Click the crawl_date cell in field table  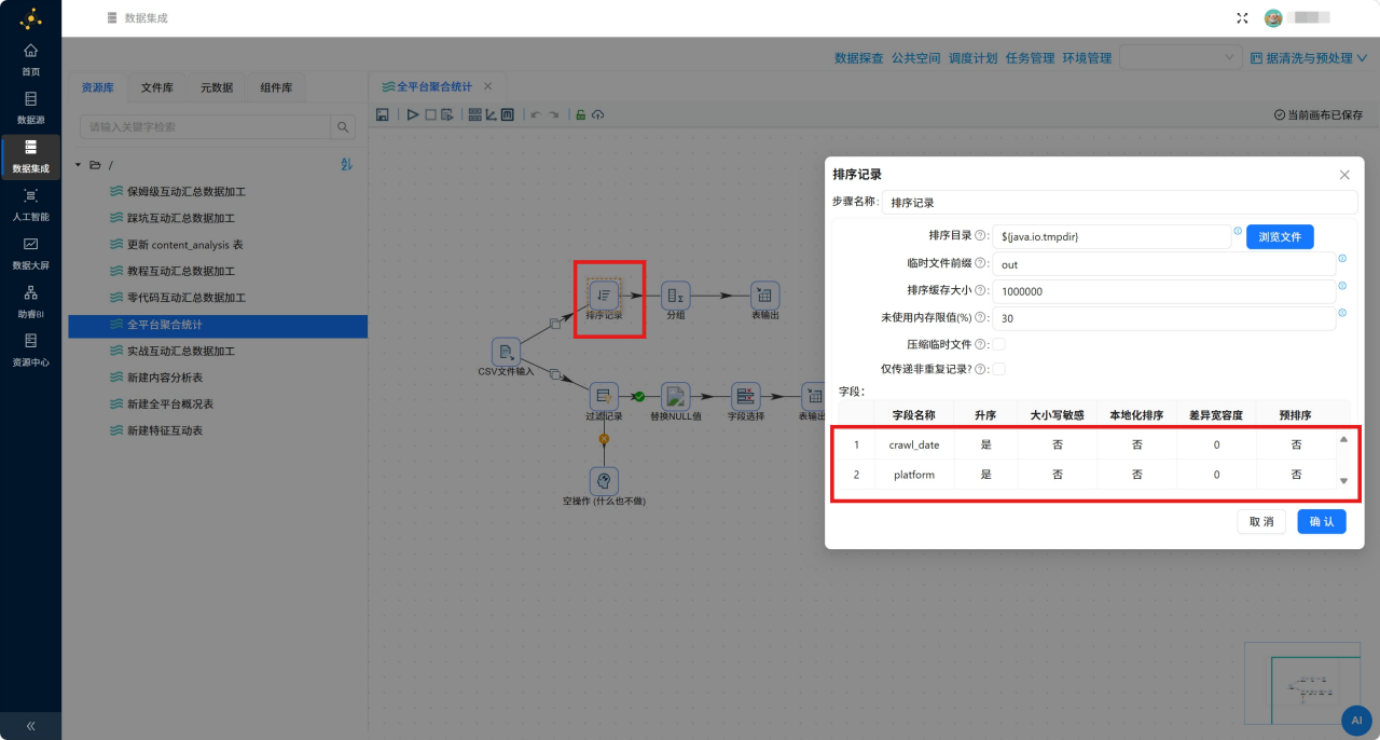[x=914, y=445]
